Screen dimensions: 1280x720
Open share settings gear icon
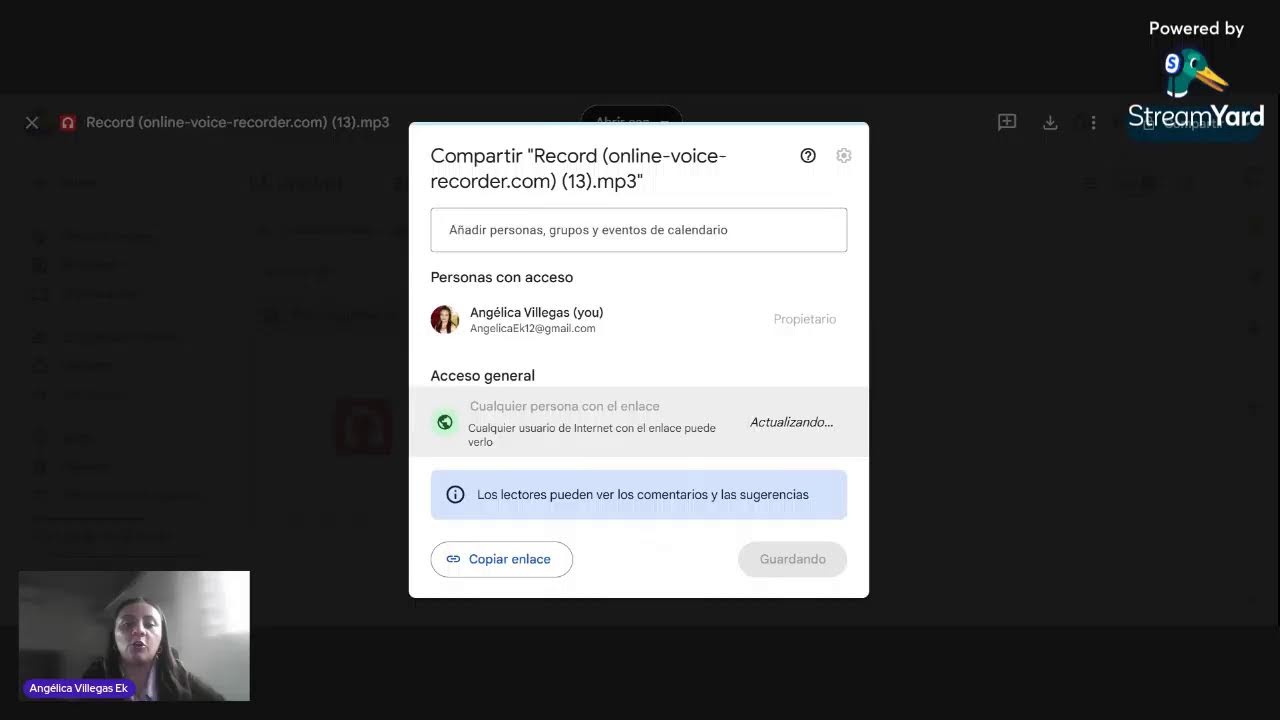tap(844, 155)
